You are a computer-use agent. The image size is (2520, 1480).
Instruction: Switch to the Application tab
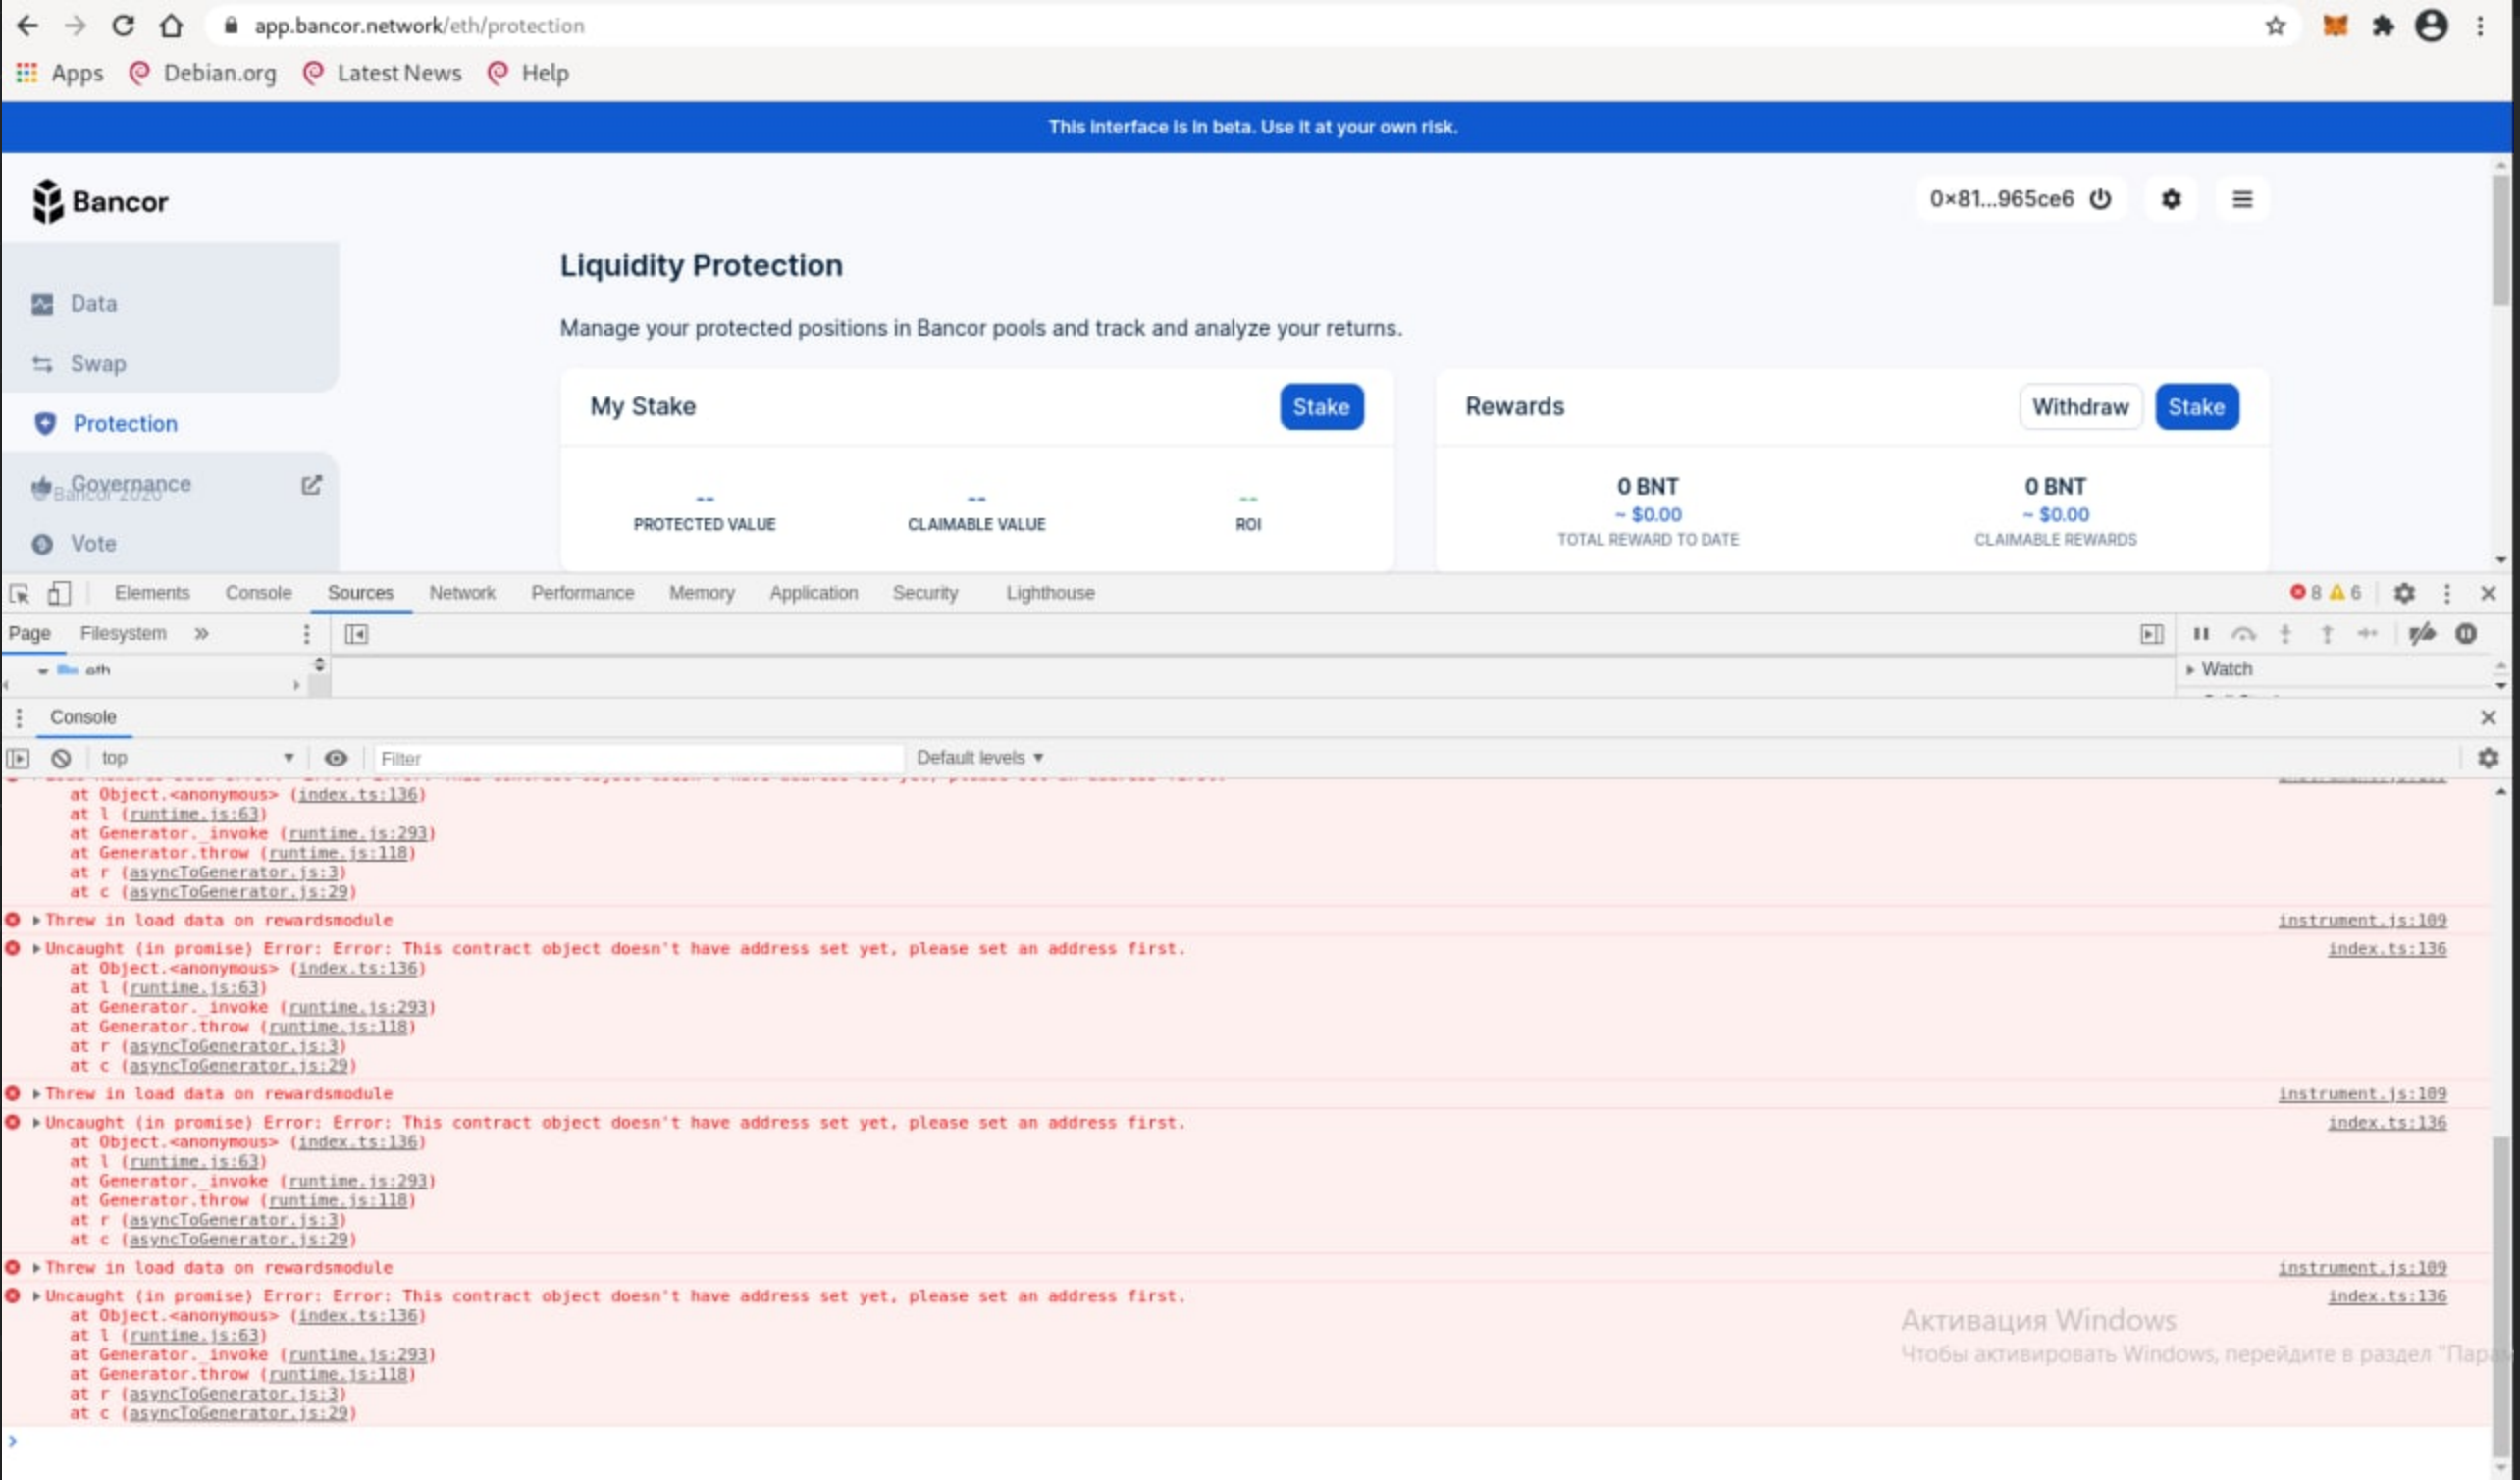pos(813,593)
